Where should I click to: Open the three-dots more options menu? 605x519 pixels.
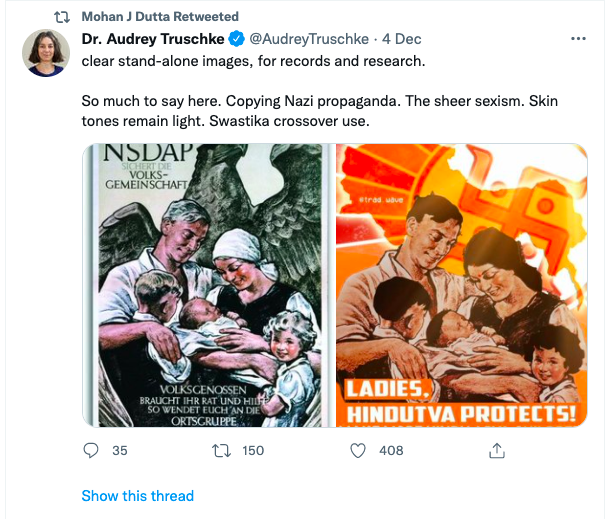pos(577,40)
